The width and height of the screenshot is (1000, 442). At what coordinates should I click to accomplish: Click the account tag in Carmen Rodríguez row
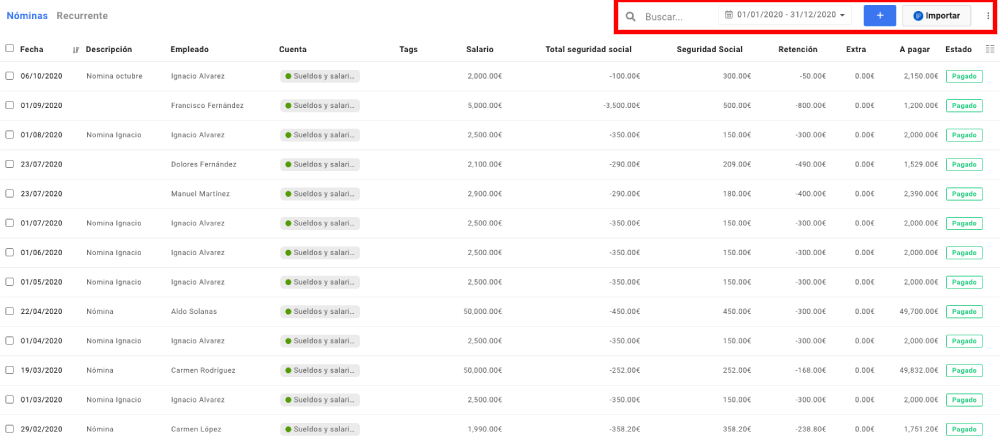[320, 370]
